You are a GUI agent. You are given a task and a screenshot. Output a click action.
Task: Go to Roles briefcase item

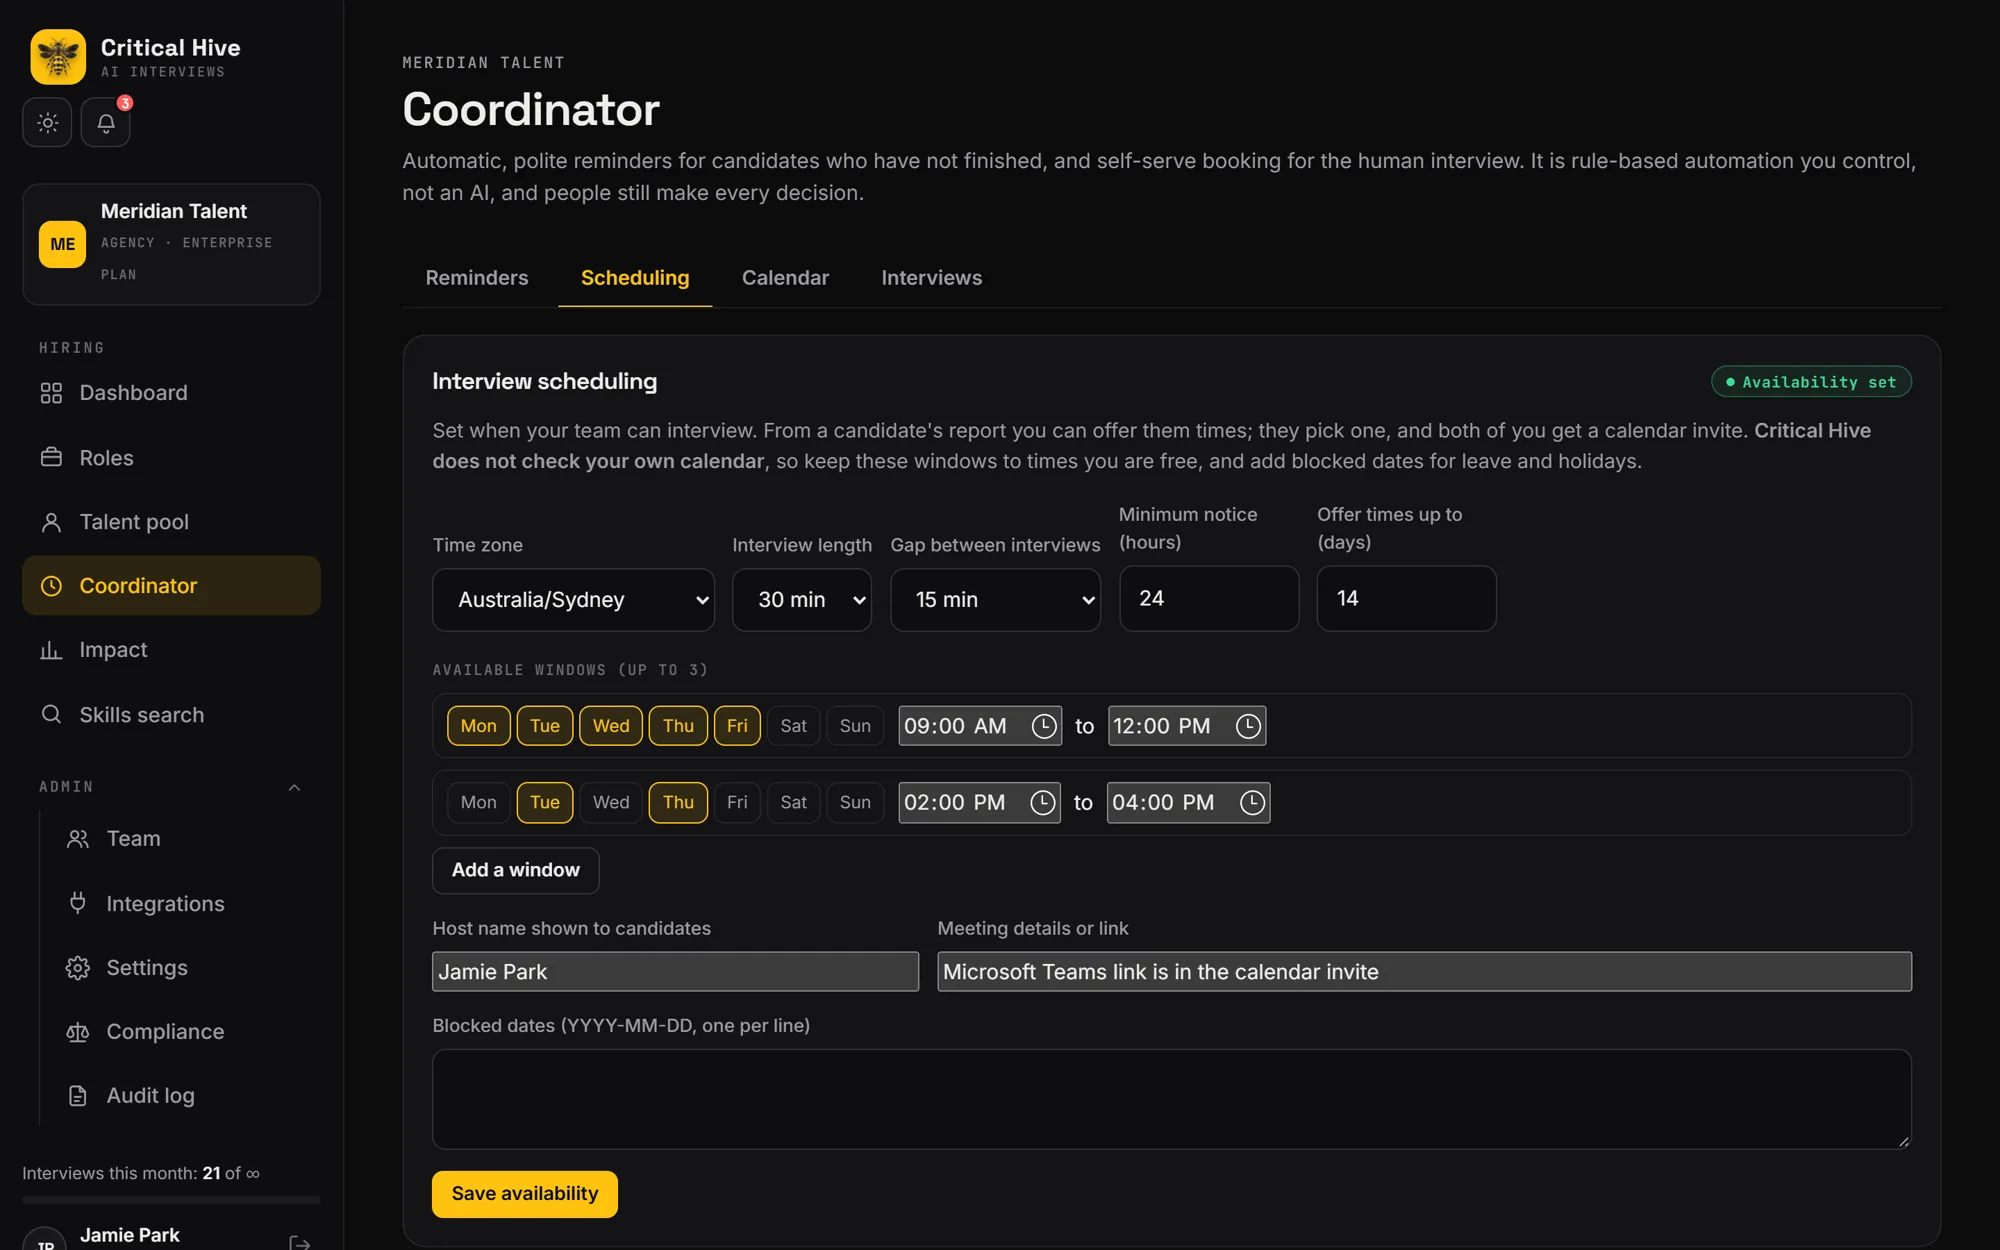(x=171, y=457)
